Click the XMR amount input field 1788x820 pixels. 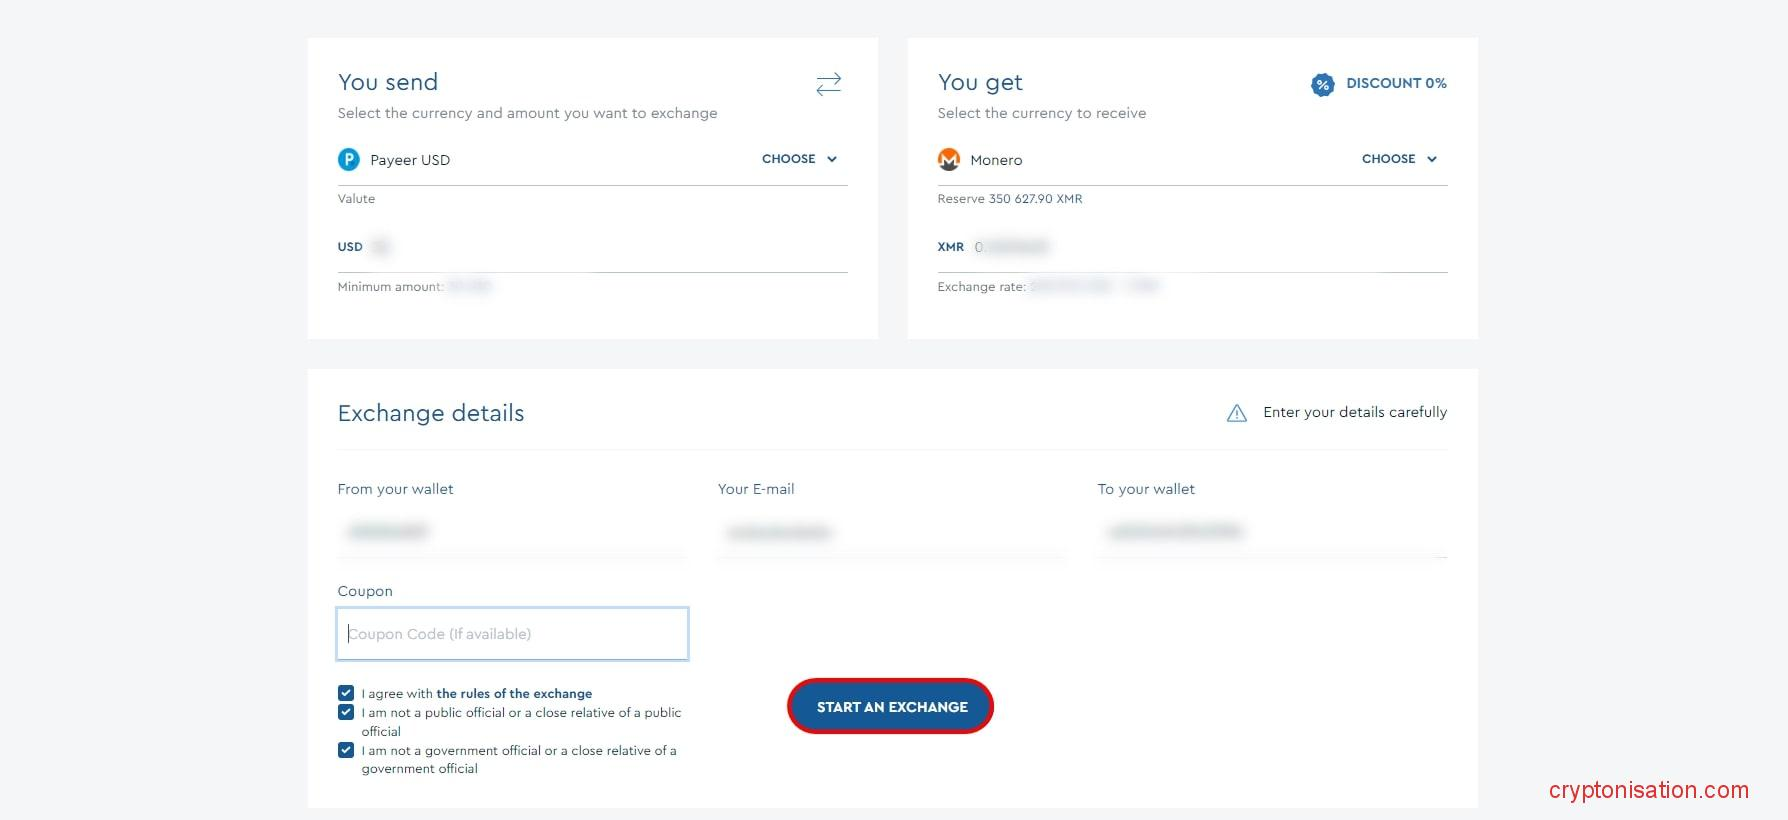(1200, 247)
